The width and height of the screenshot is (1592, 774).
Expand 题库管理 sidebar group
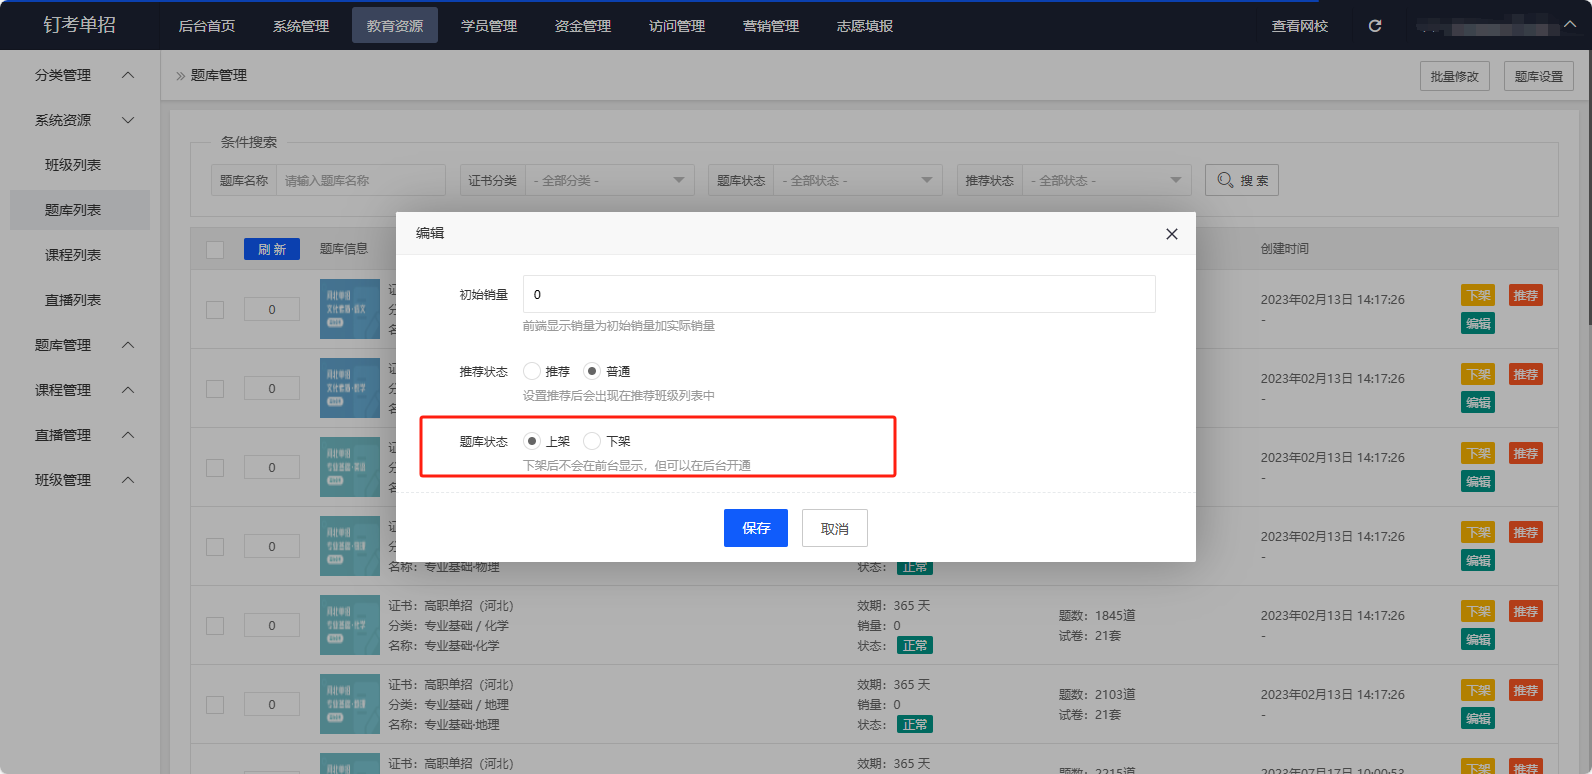(80, 345)
